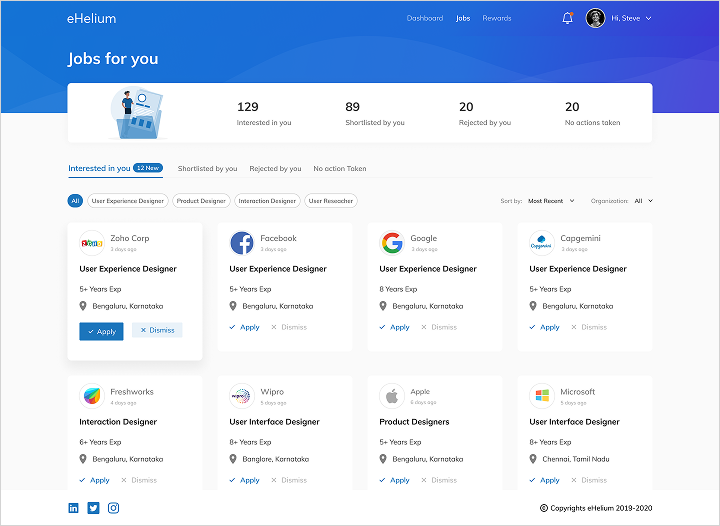The image size is (720, 526).
Task: Switch to No action Taken tab
Action: [340, 168]
